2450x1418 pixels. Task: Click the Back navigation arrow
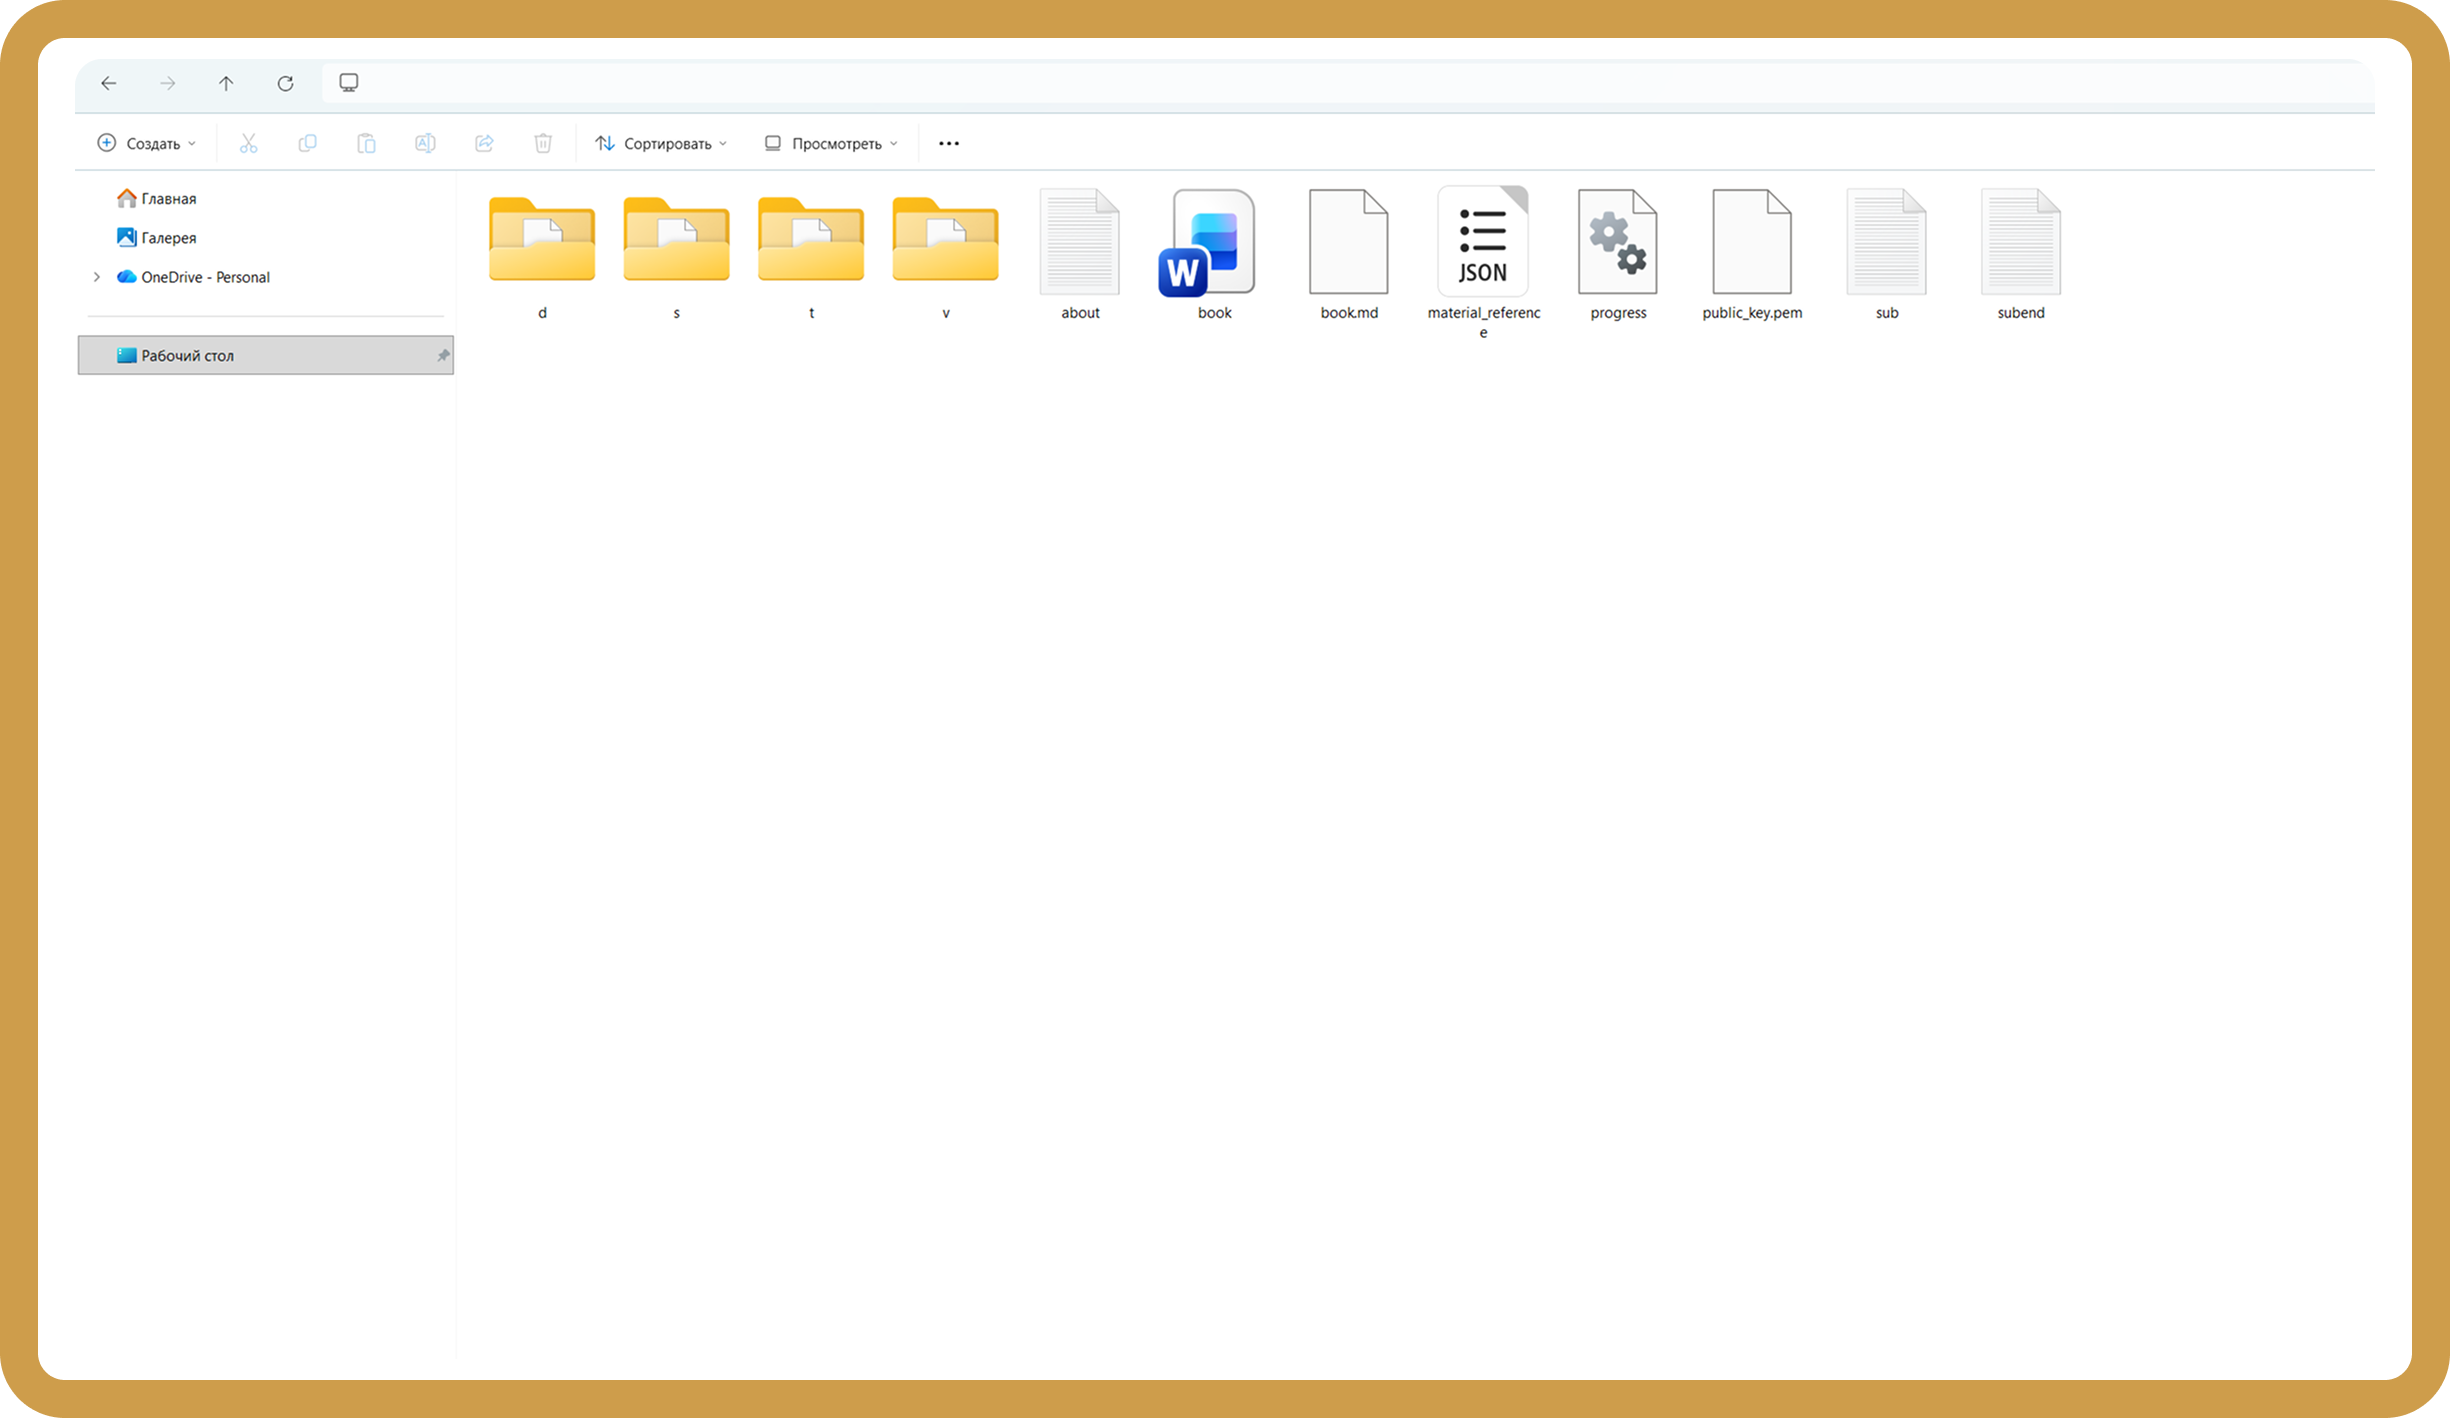[109, 83]
